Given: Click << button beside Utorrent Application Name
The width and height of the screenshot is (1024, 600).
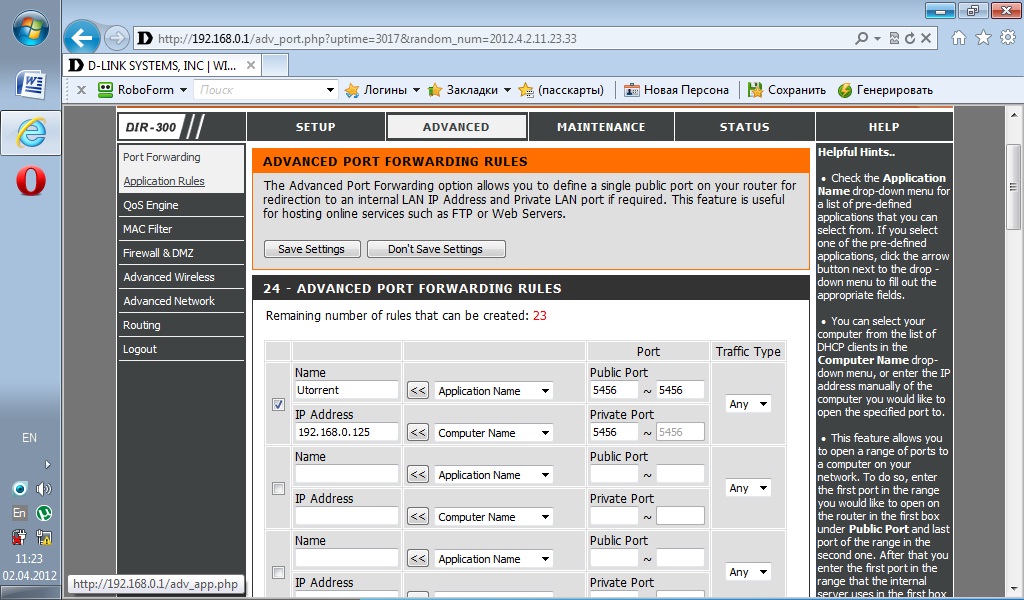Looking at the screenshot, I should coord(418,390).
